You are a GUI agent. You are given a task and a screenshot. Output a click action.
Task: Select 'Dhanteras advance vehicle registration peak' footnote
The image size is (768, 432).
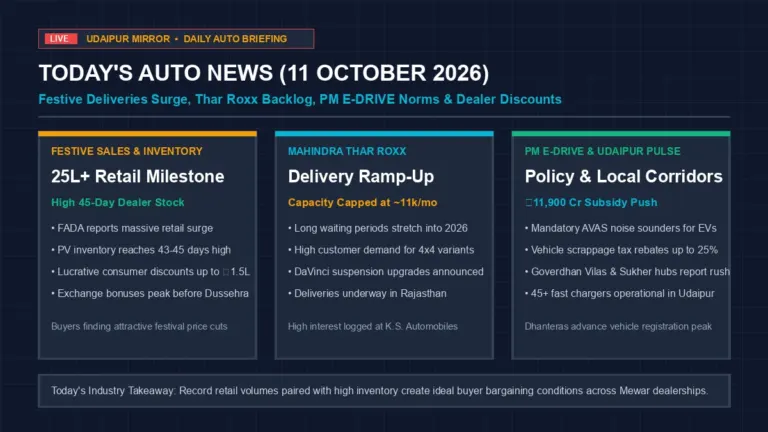point(618,326)
